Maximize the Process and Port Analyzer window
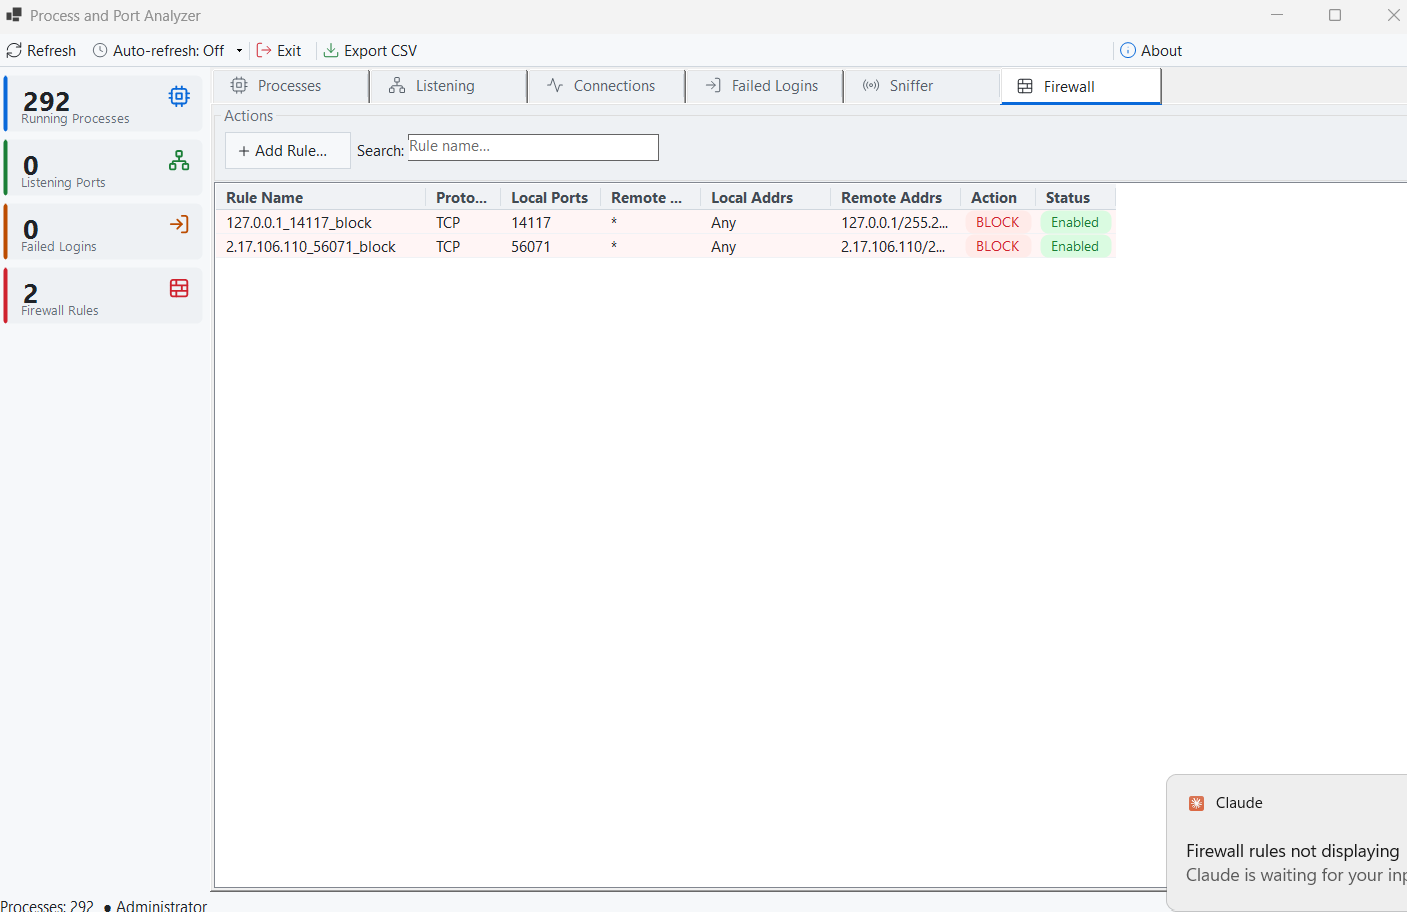 pyautogui.click(x=1335, y=15)
